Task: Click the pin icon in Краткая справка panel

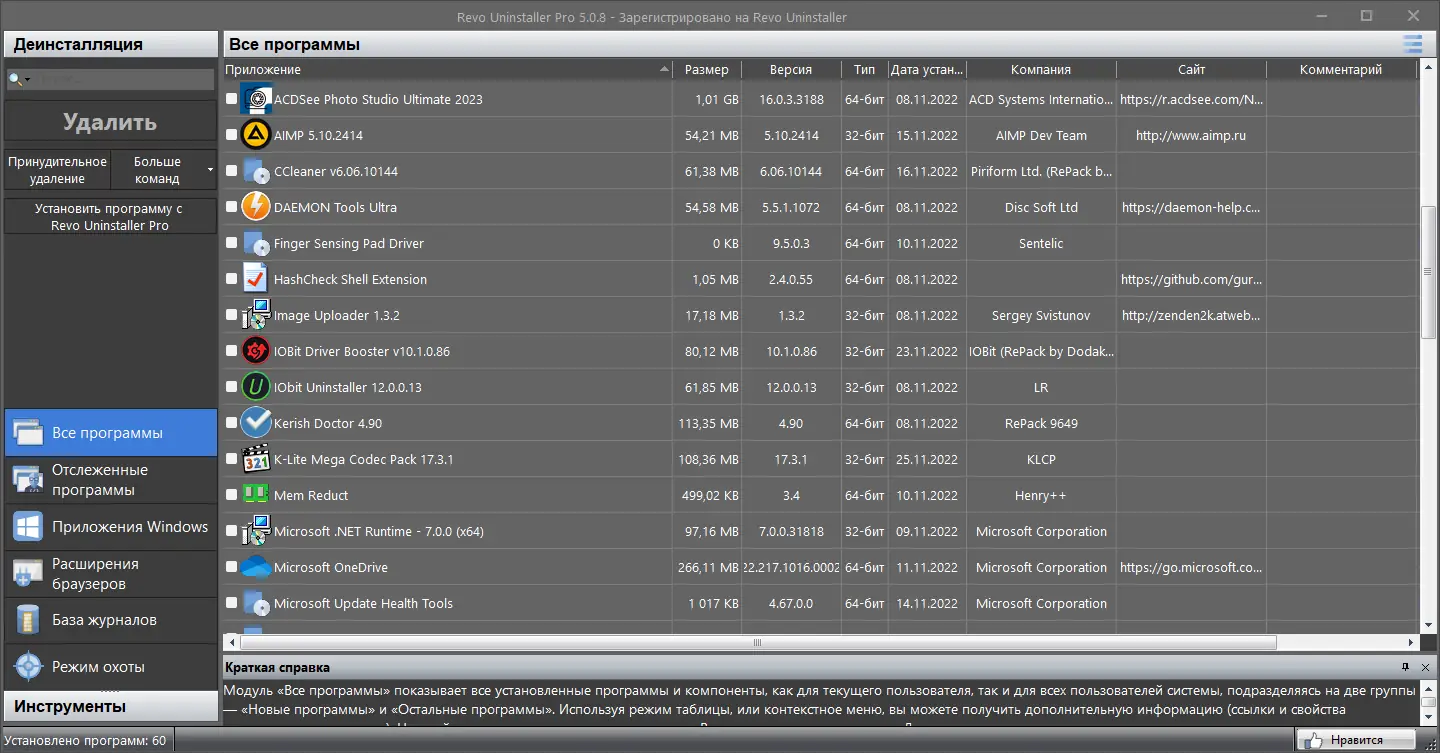Action: 1405,667
